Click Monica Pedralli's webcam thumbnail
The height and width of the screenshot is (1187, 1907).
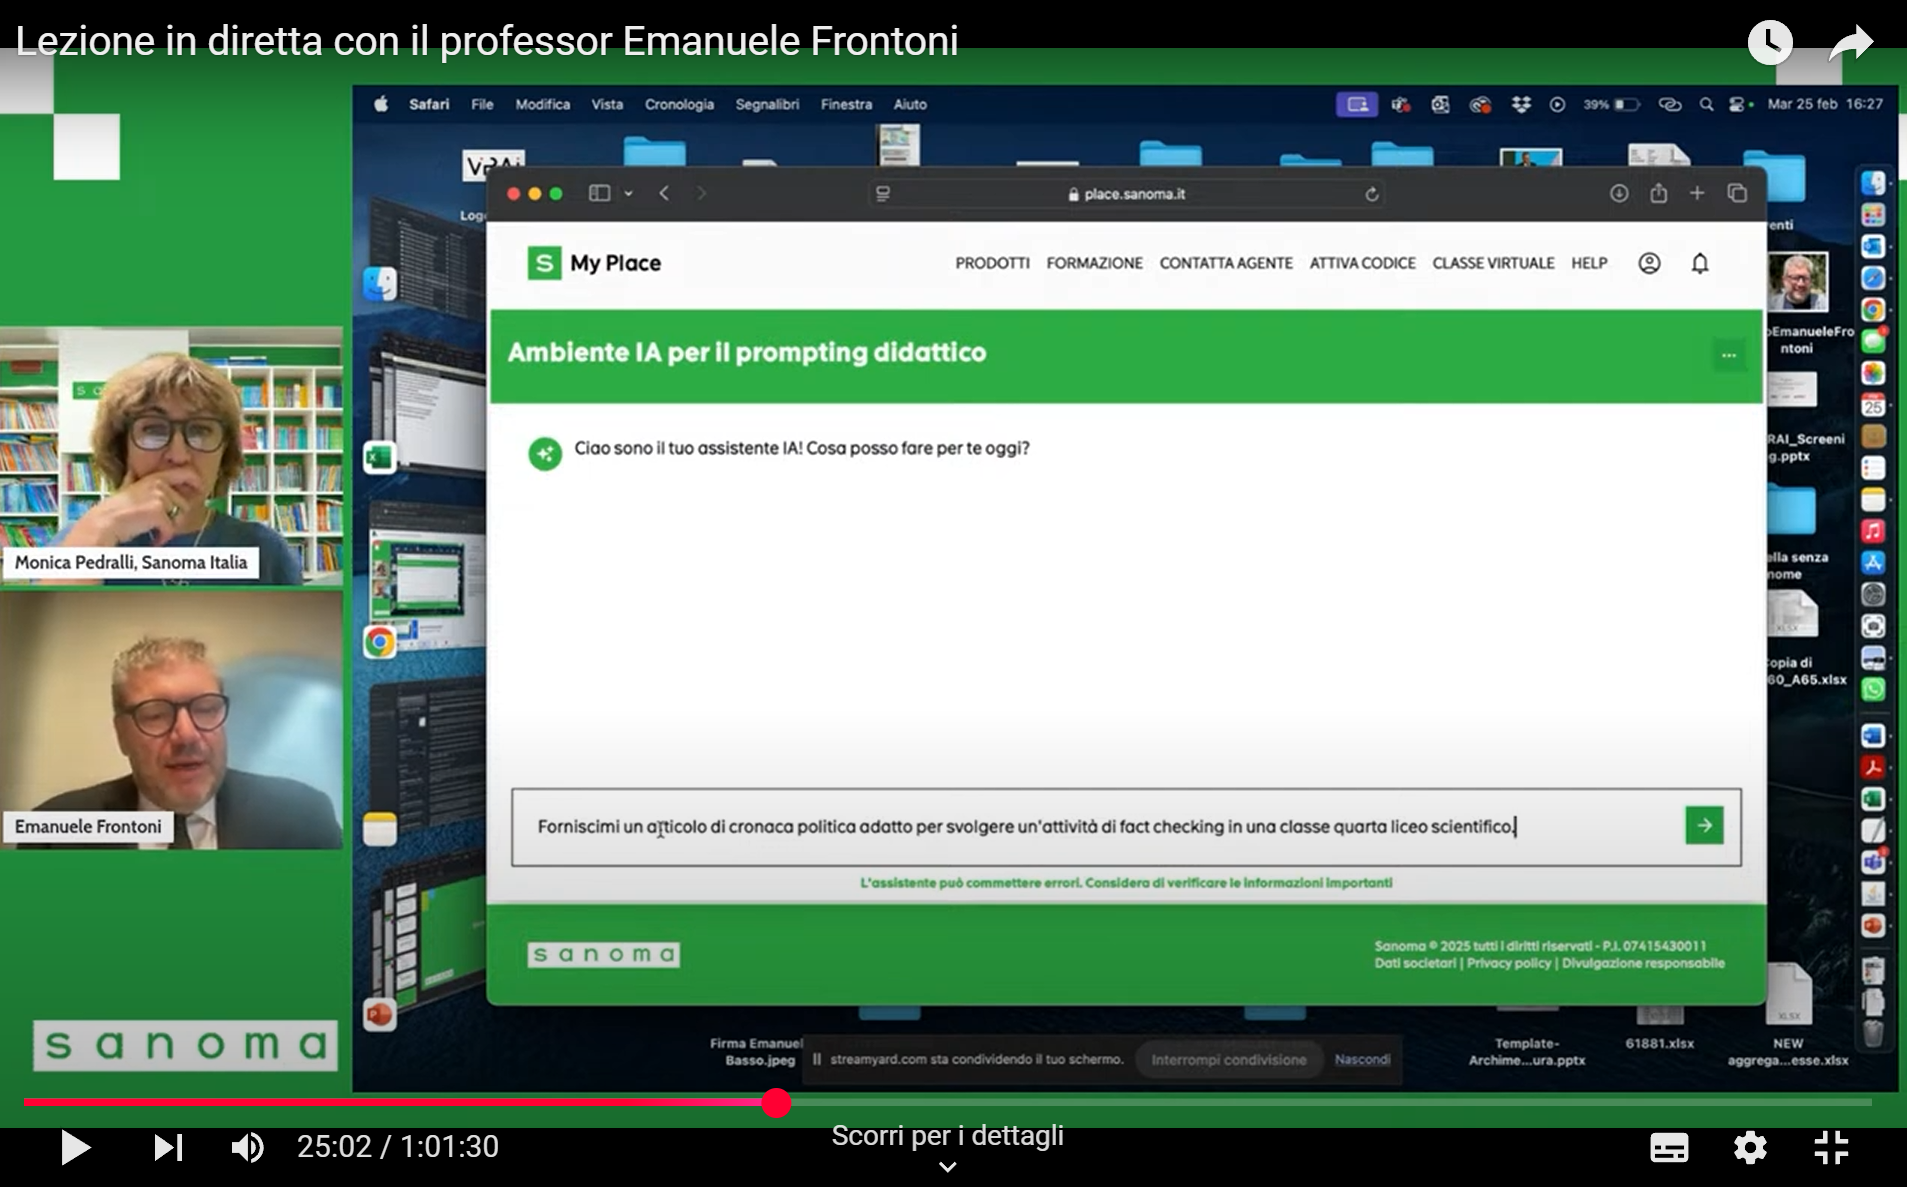(x=171, y=455)
